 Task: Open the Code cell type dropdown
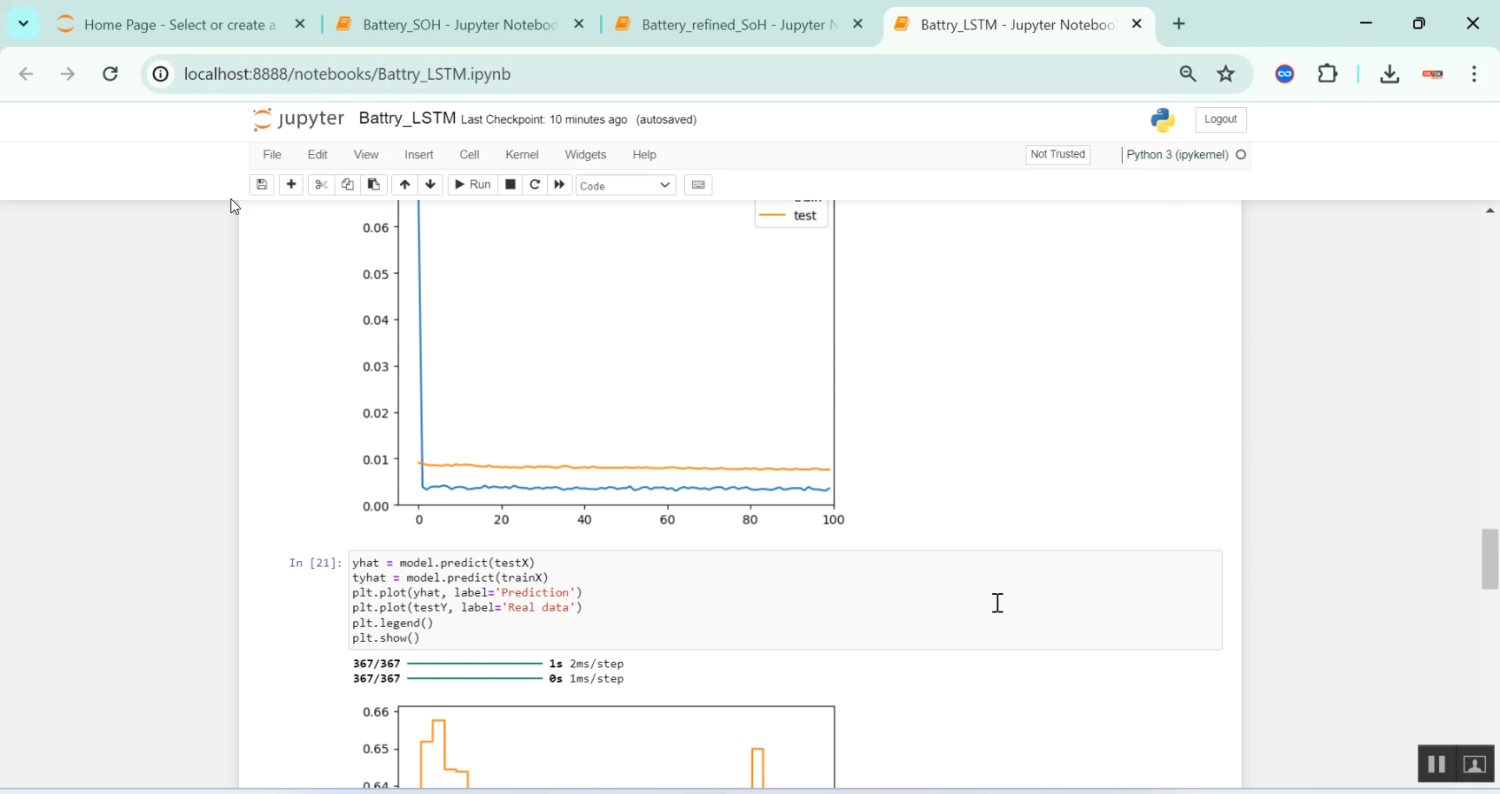pos(625,185)
